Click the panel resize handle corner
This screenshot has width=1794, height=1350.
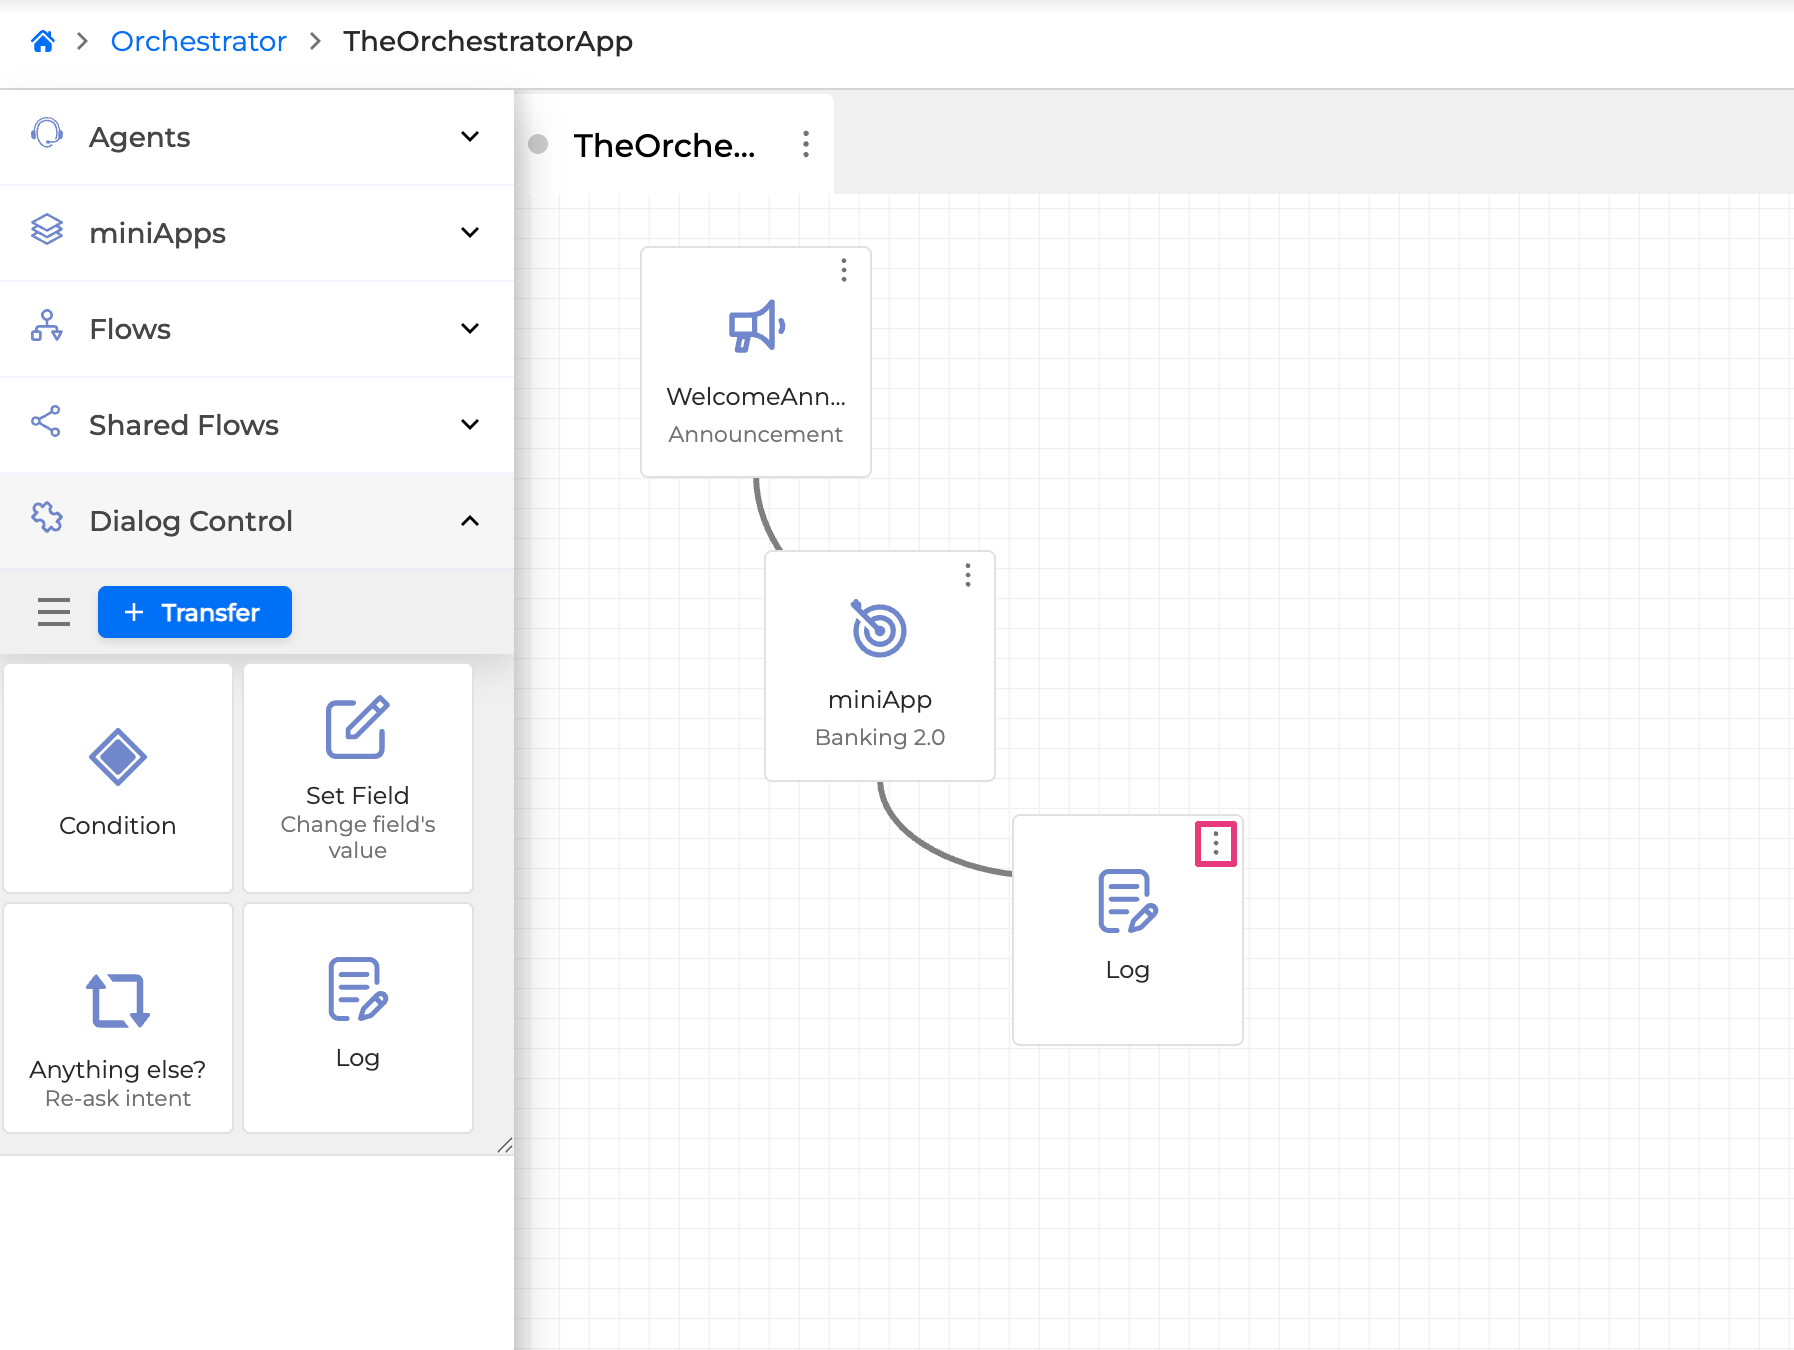point(505,1146)
